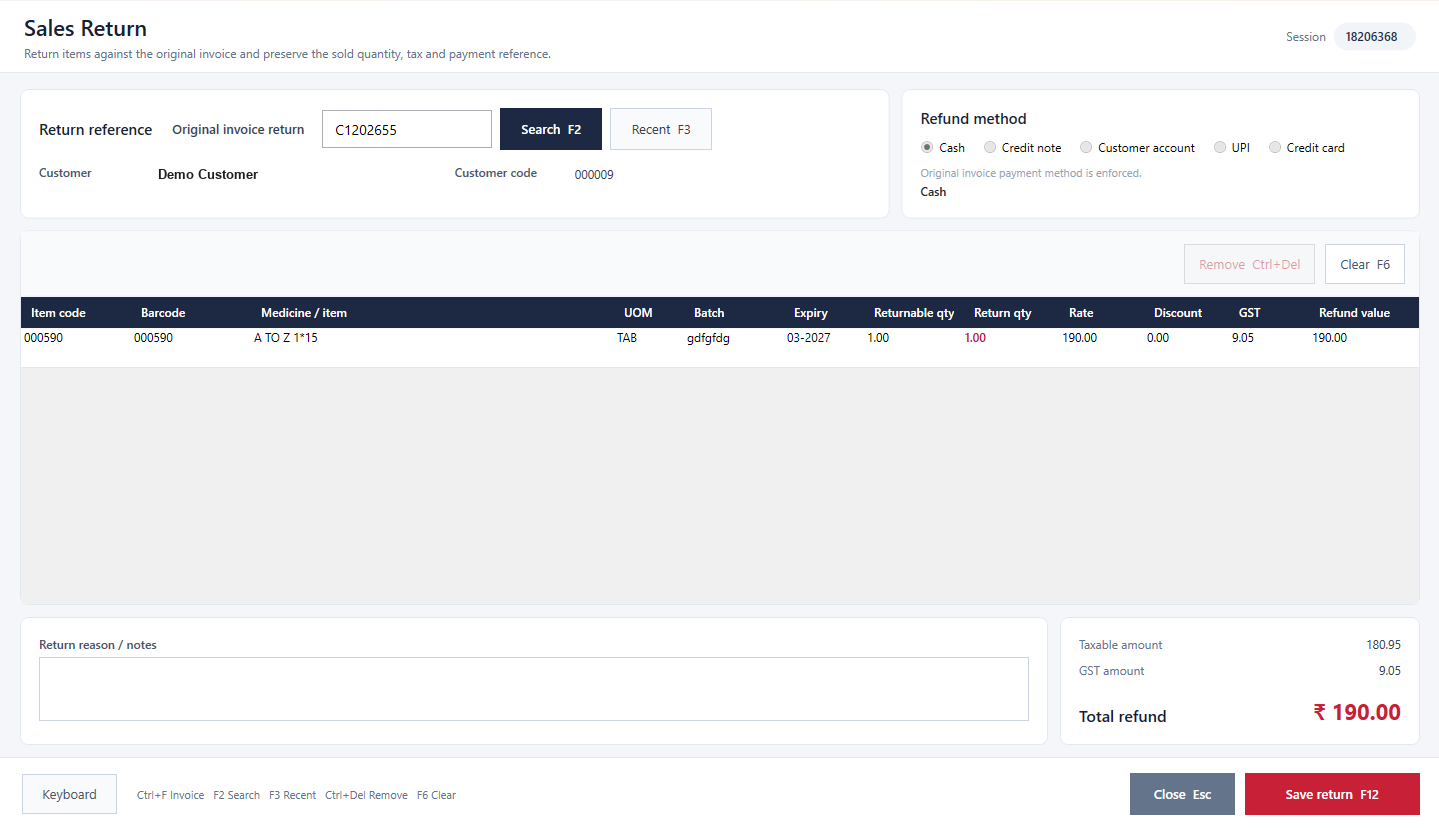This screenshot has width=1439, height=830.
Task: Click the expiry date 03-2027
Action: coord(808,338)
